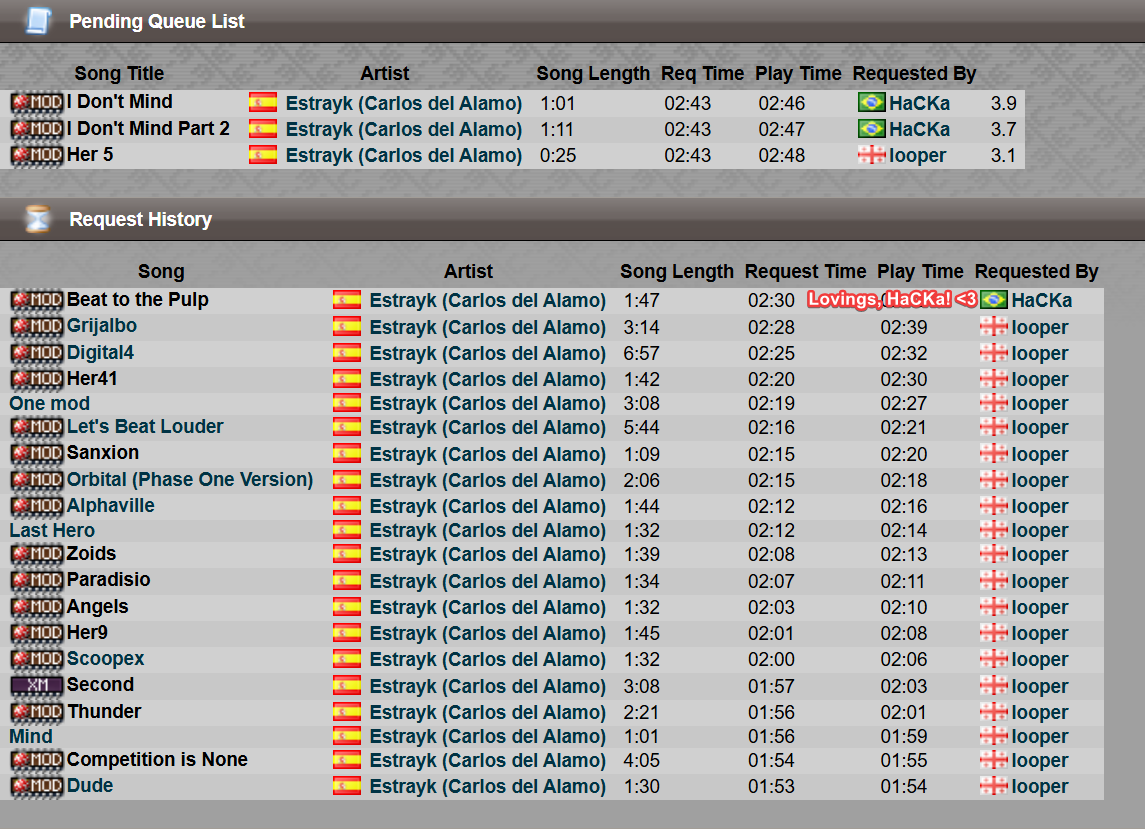The width and height of the screenshot is (1145, 829).
Task: Click MOD badge beside Competition is None
Action: [37, 760]
